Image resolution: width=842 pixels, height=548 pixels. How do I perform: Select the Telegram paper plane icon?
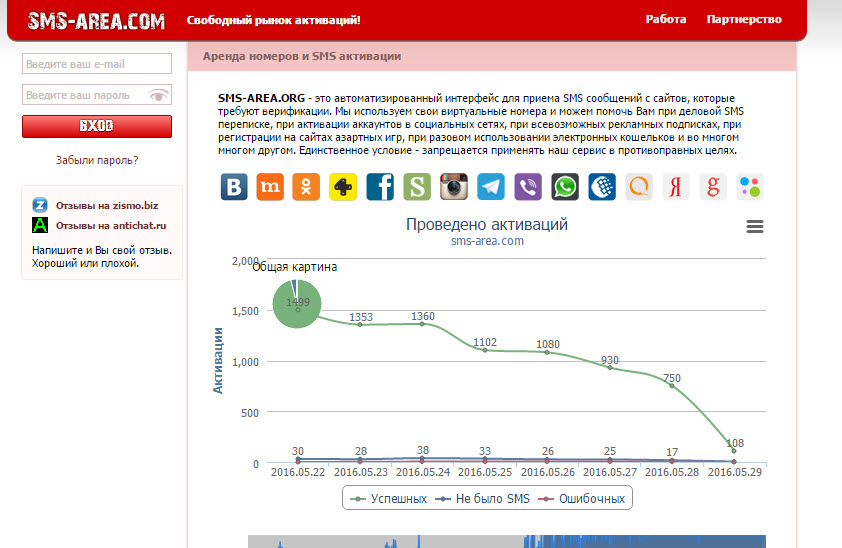click(491, 187)
